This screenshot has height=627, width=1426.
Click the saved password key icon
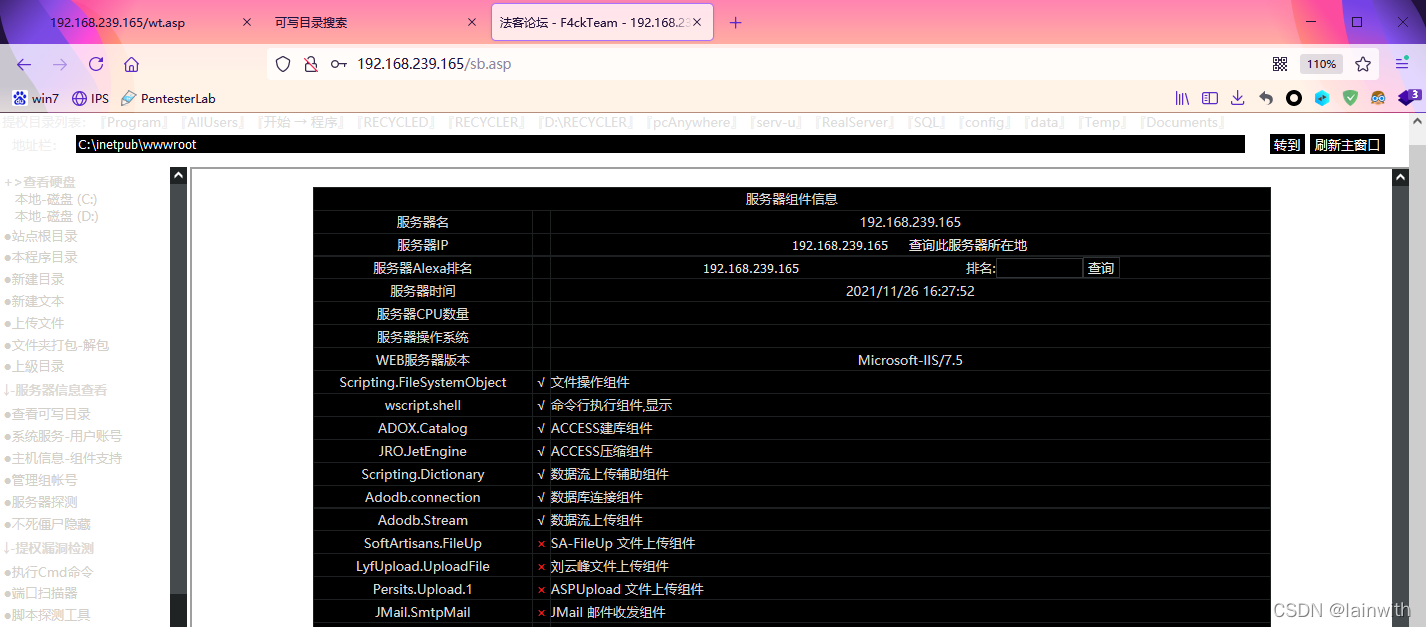tap(339, 64)
